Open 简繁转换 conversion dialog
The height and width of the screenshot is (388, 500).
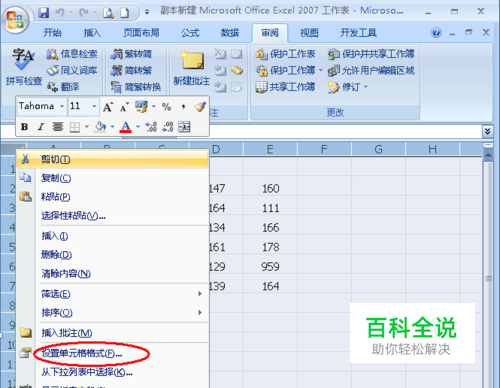[136, 87]
